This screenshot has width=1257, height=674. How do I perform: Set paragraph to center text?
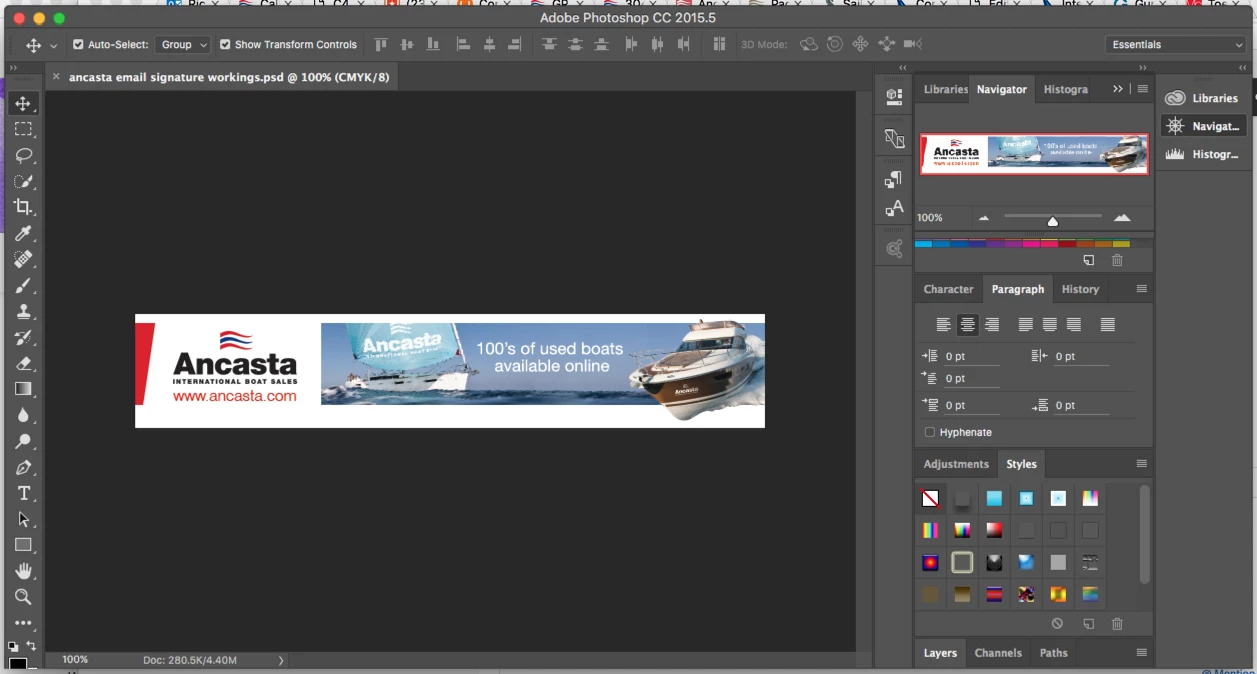(x=967, y=325)
